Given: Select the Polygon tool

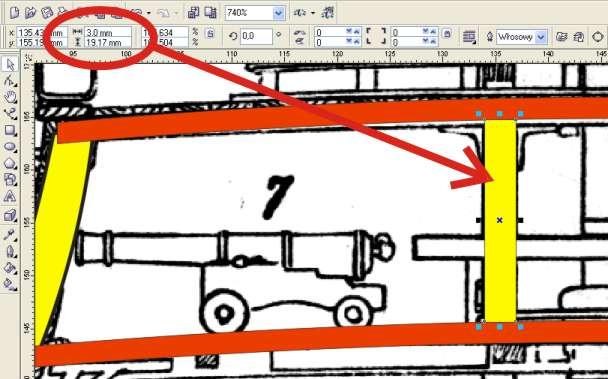Looking at the screenshot, I should coord(10,163).
